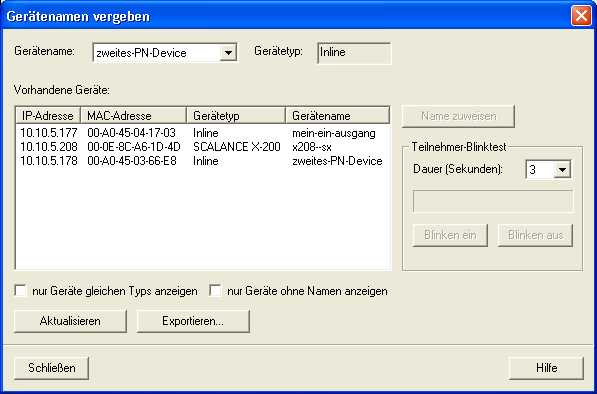Sort by IP-Adresse column header
This screenshot has width=597, height=394.
[x=48, y=116]
